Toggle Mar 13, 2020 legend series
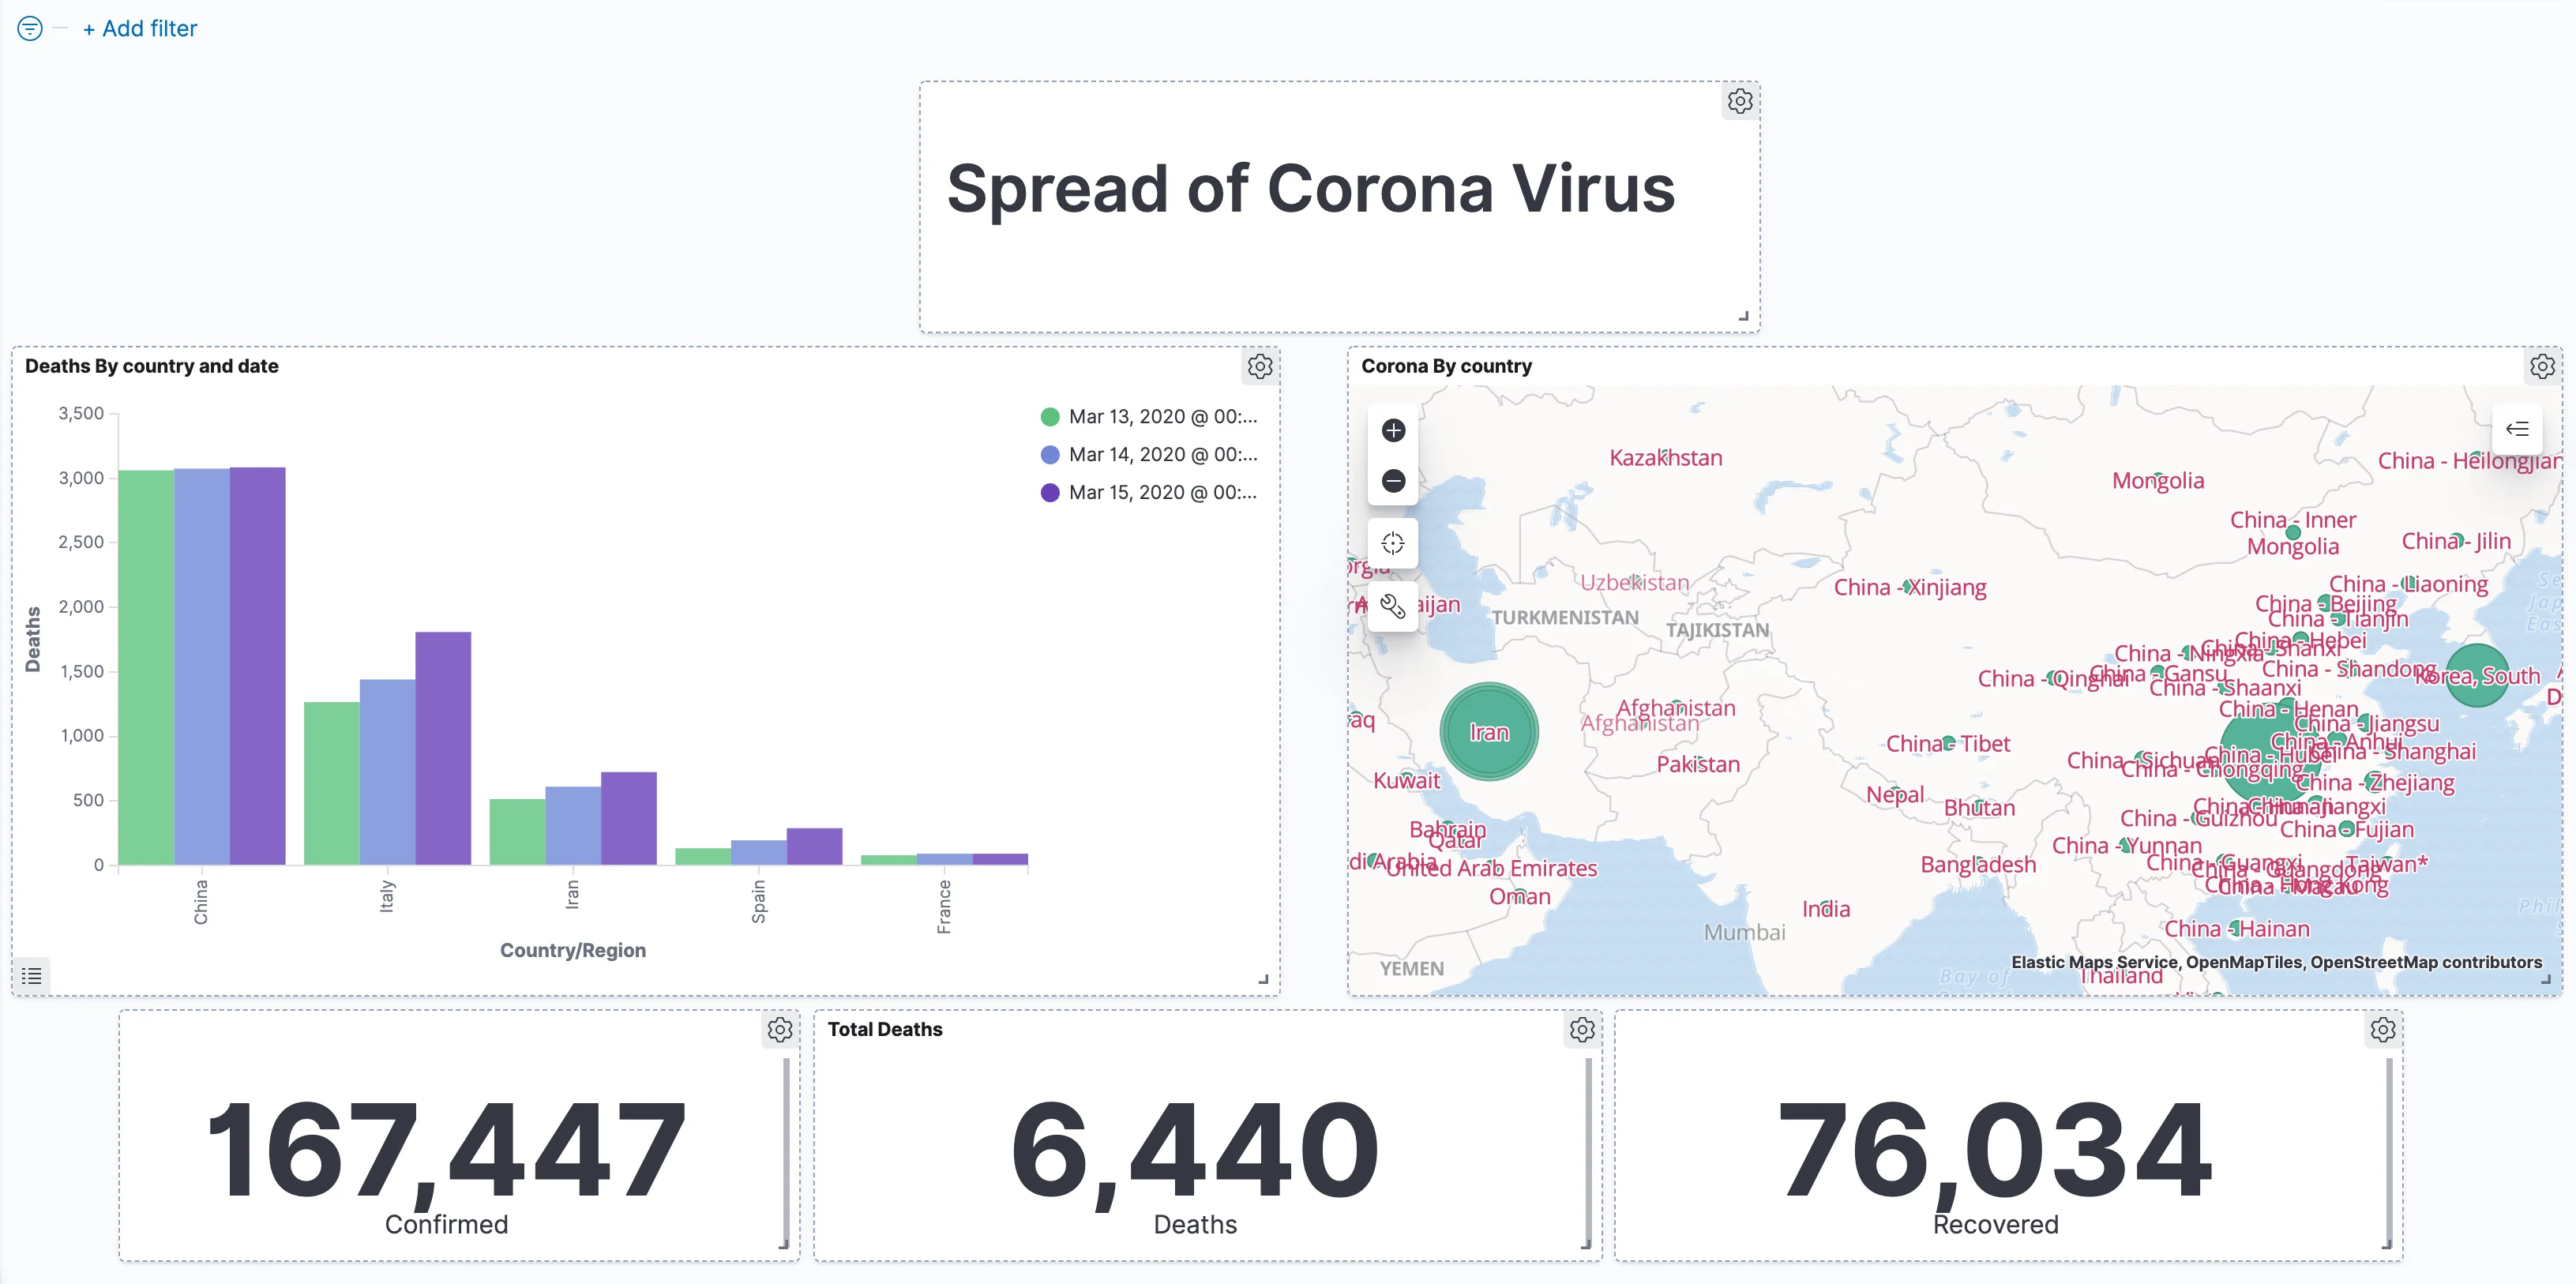Viewport: 2576px width, 1284px height. tap(1150, 417)
